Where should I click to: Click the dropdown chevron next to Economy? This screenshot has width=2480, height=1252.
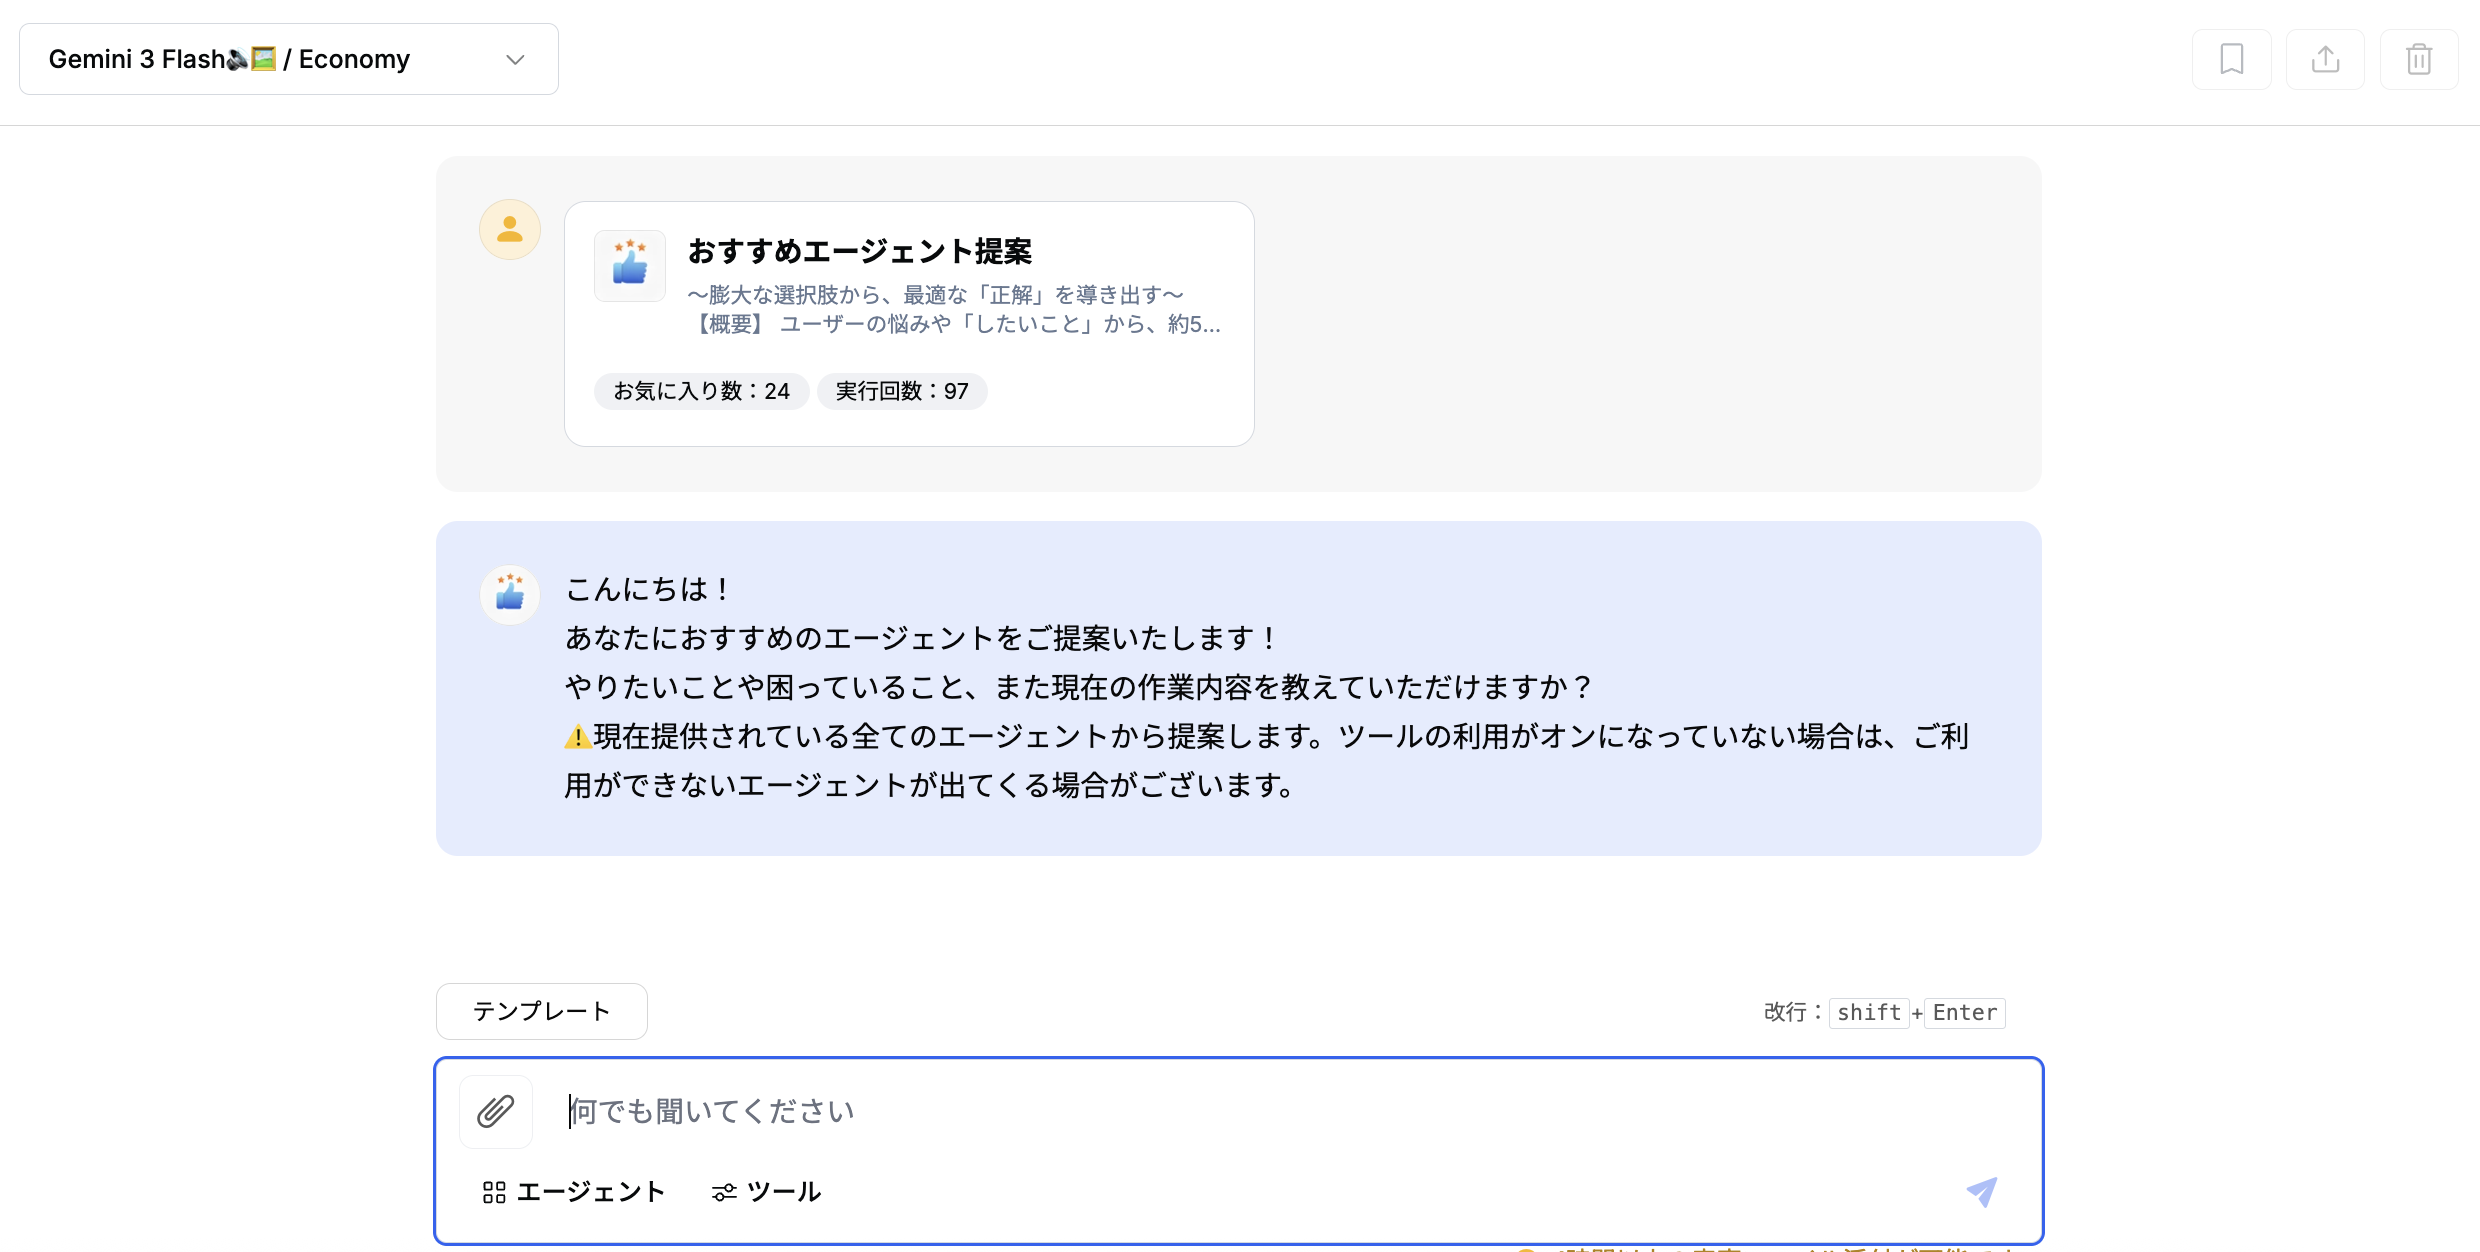click(516, 60)
